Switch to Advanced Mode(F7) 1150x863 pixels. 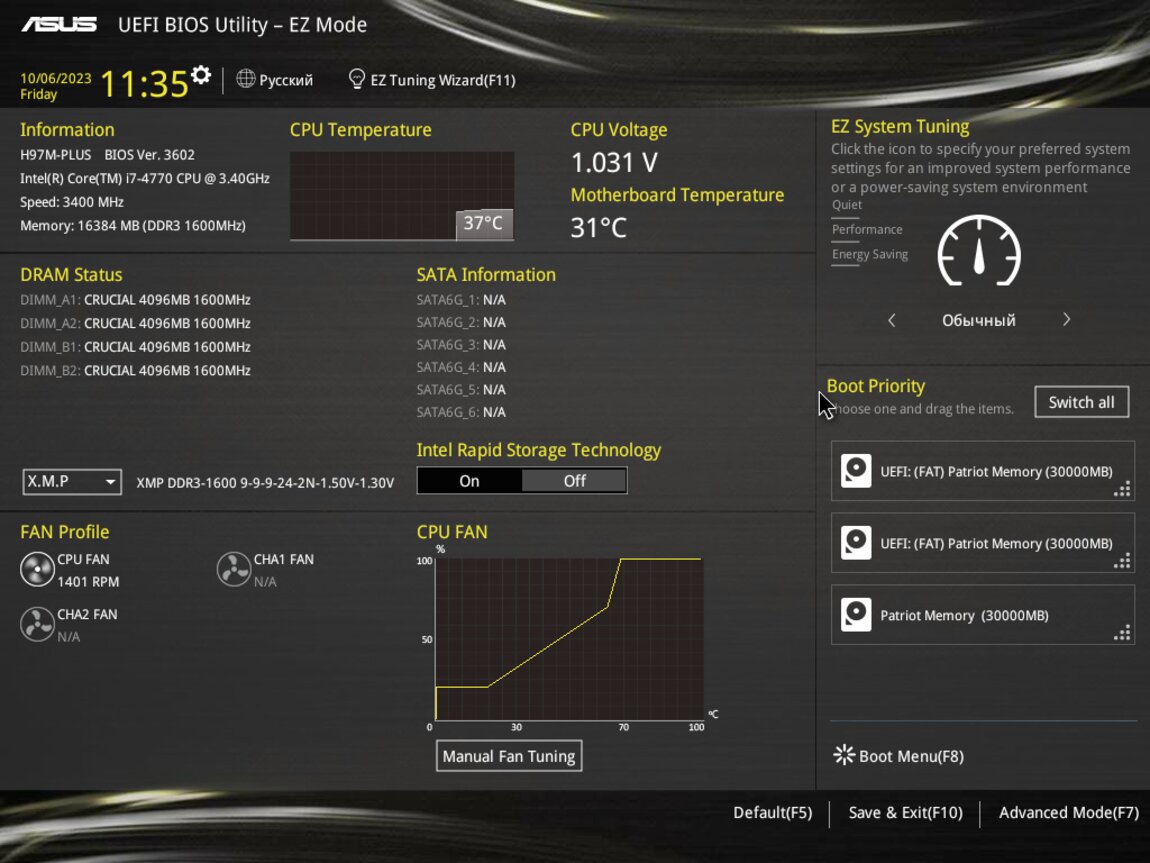1068,813
